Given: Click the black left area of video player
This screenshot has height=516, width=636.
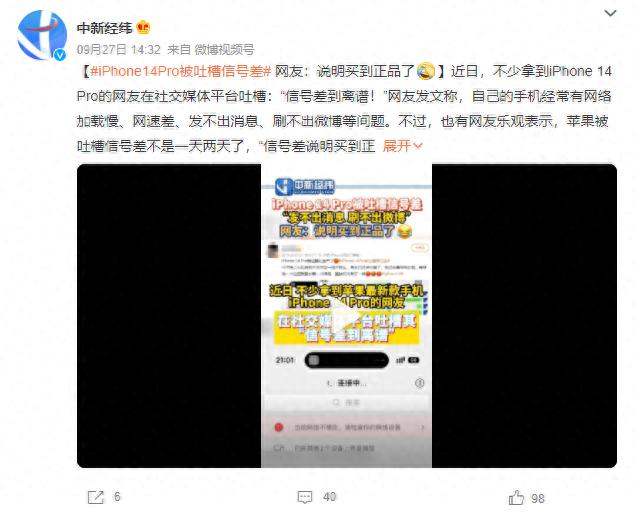Looking at the screenshot, I should pyautogui.click(x=169, y=316).
